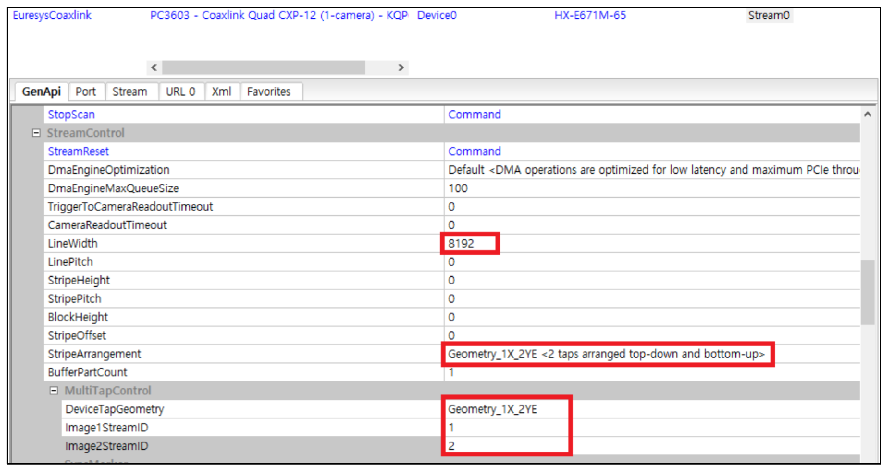This screenshot has height=472, width=887.
Task: Edit StripeOffset value
Action: 652,335
